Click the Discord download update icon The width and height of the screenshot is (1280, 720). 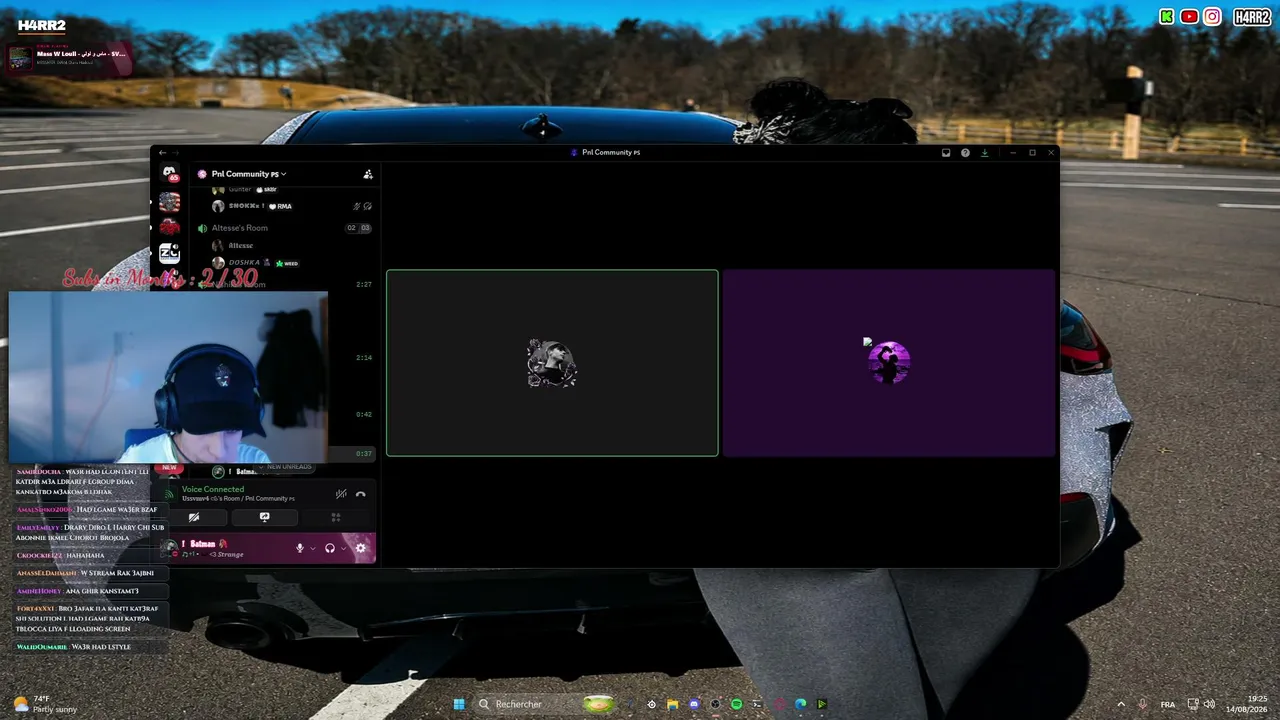click(985, 153)
